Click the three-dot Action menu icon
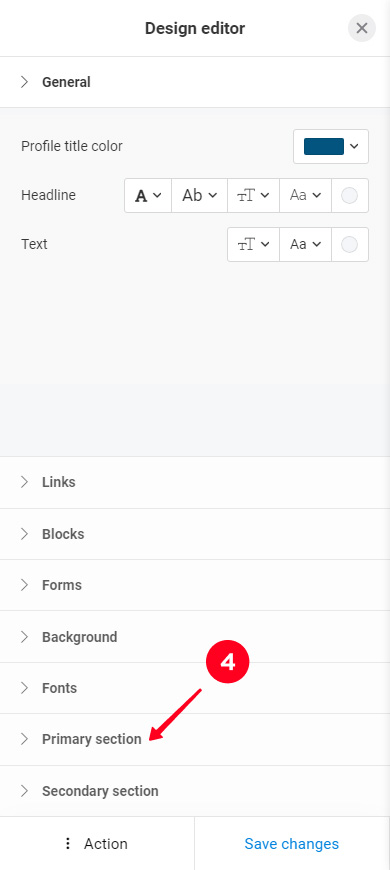 68,843
